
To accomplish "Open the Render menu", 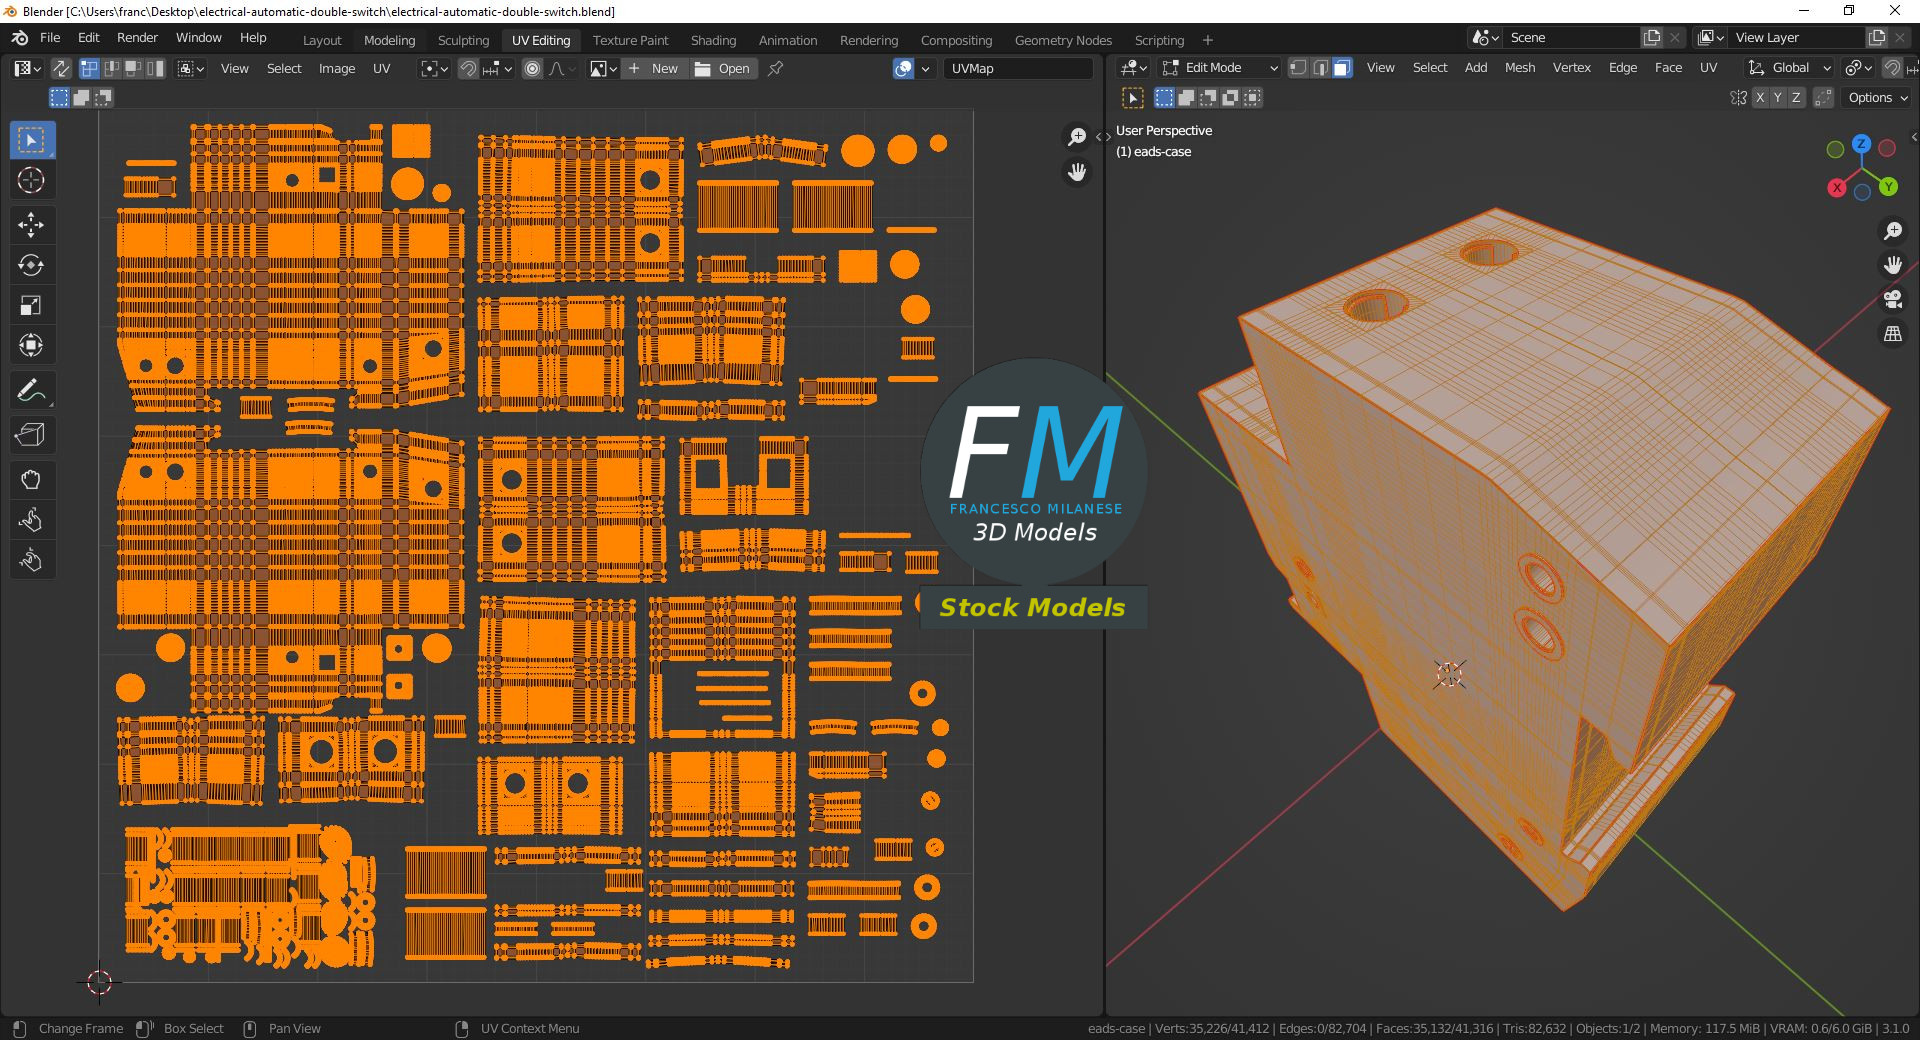I will pos(138,38).
